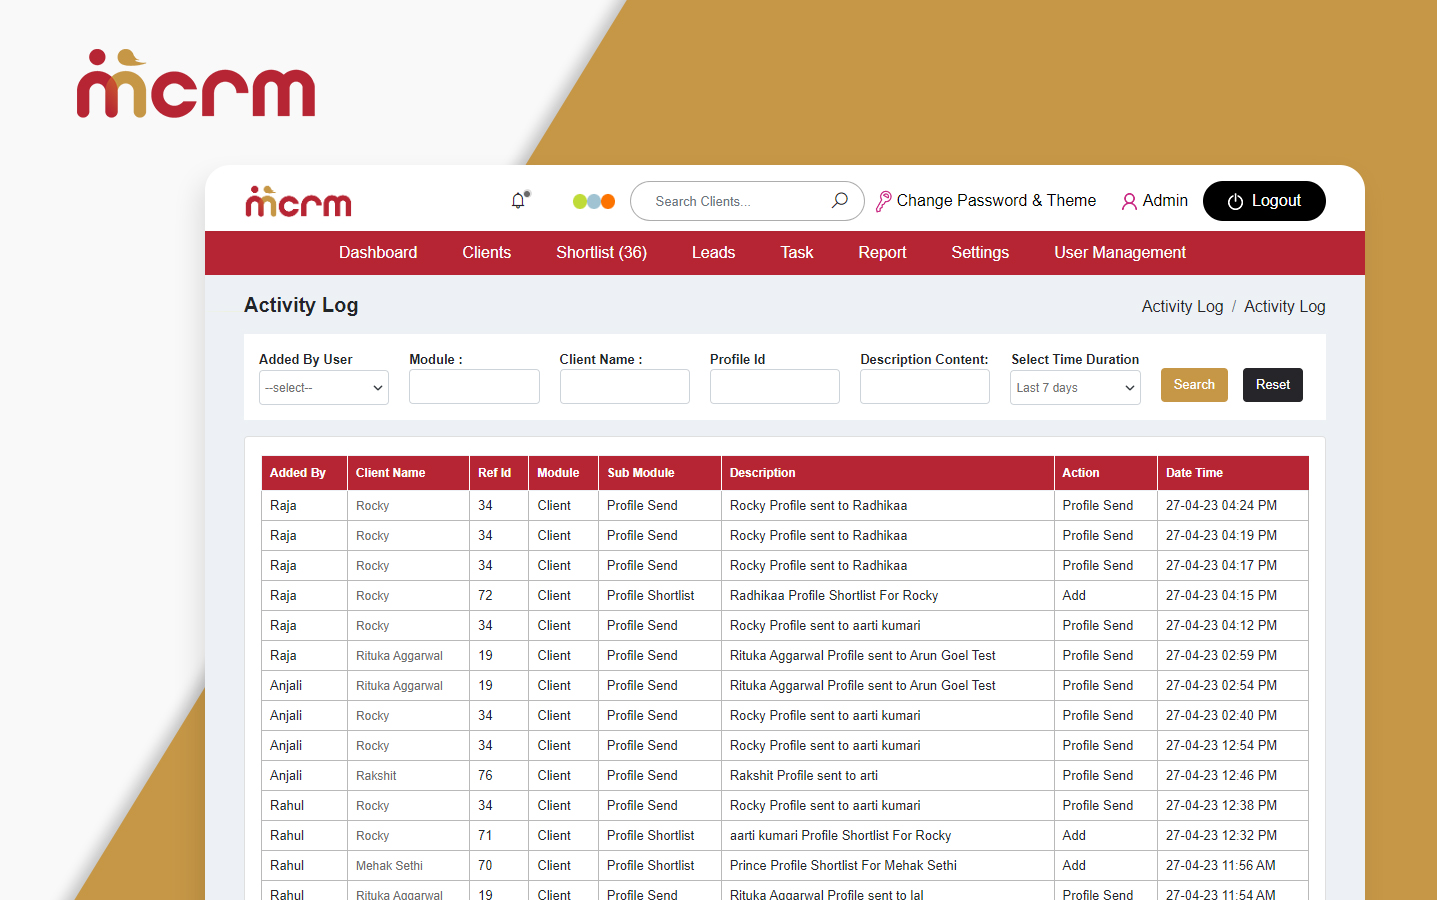The width and height of the screenshot is (1437, 900).
Task: Click date 27-04-23 04:15 PM
Action: point(1221,595)
